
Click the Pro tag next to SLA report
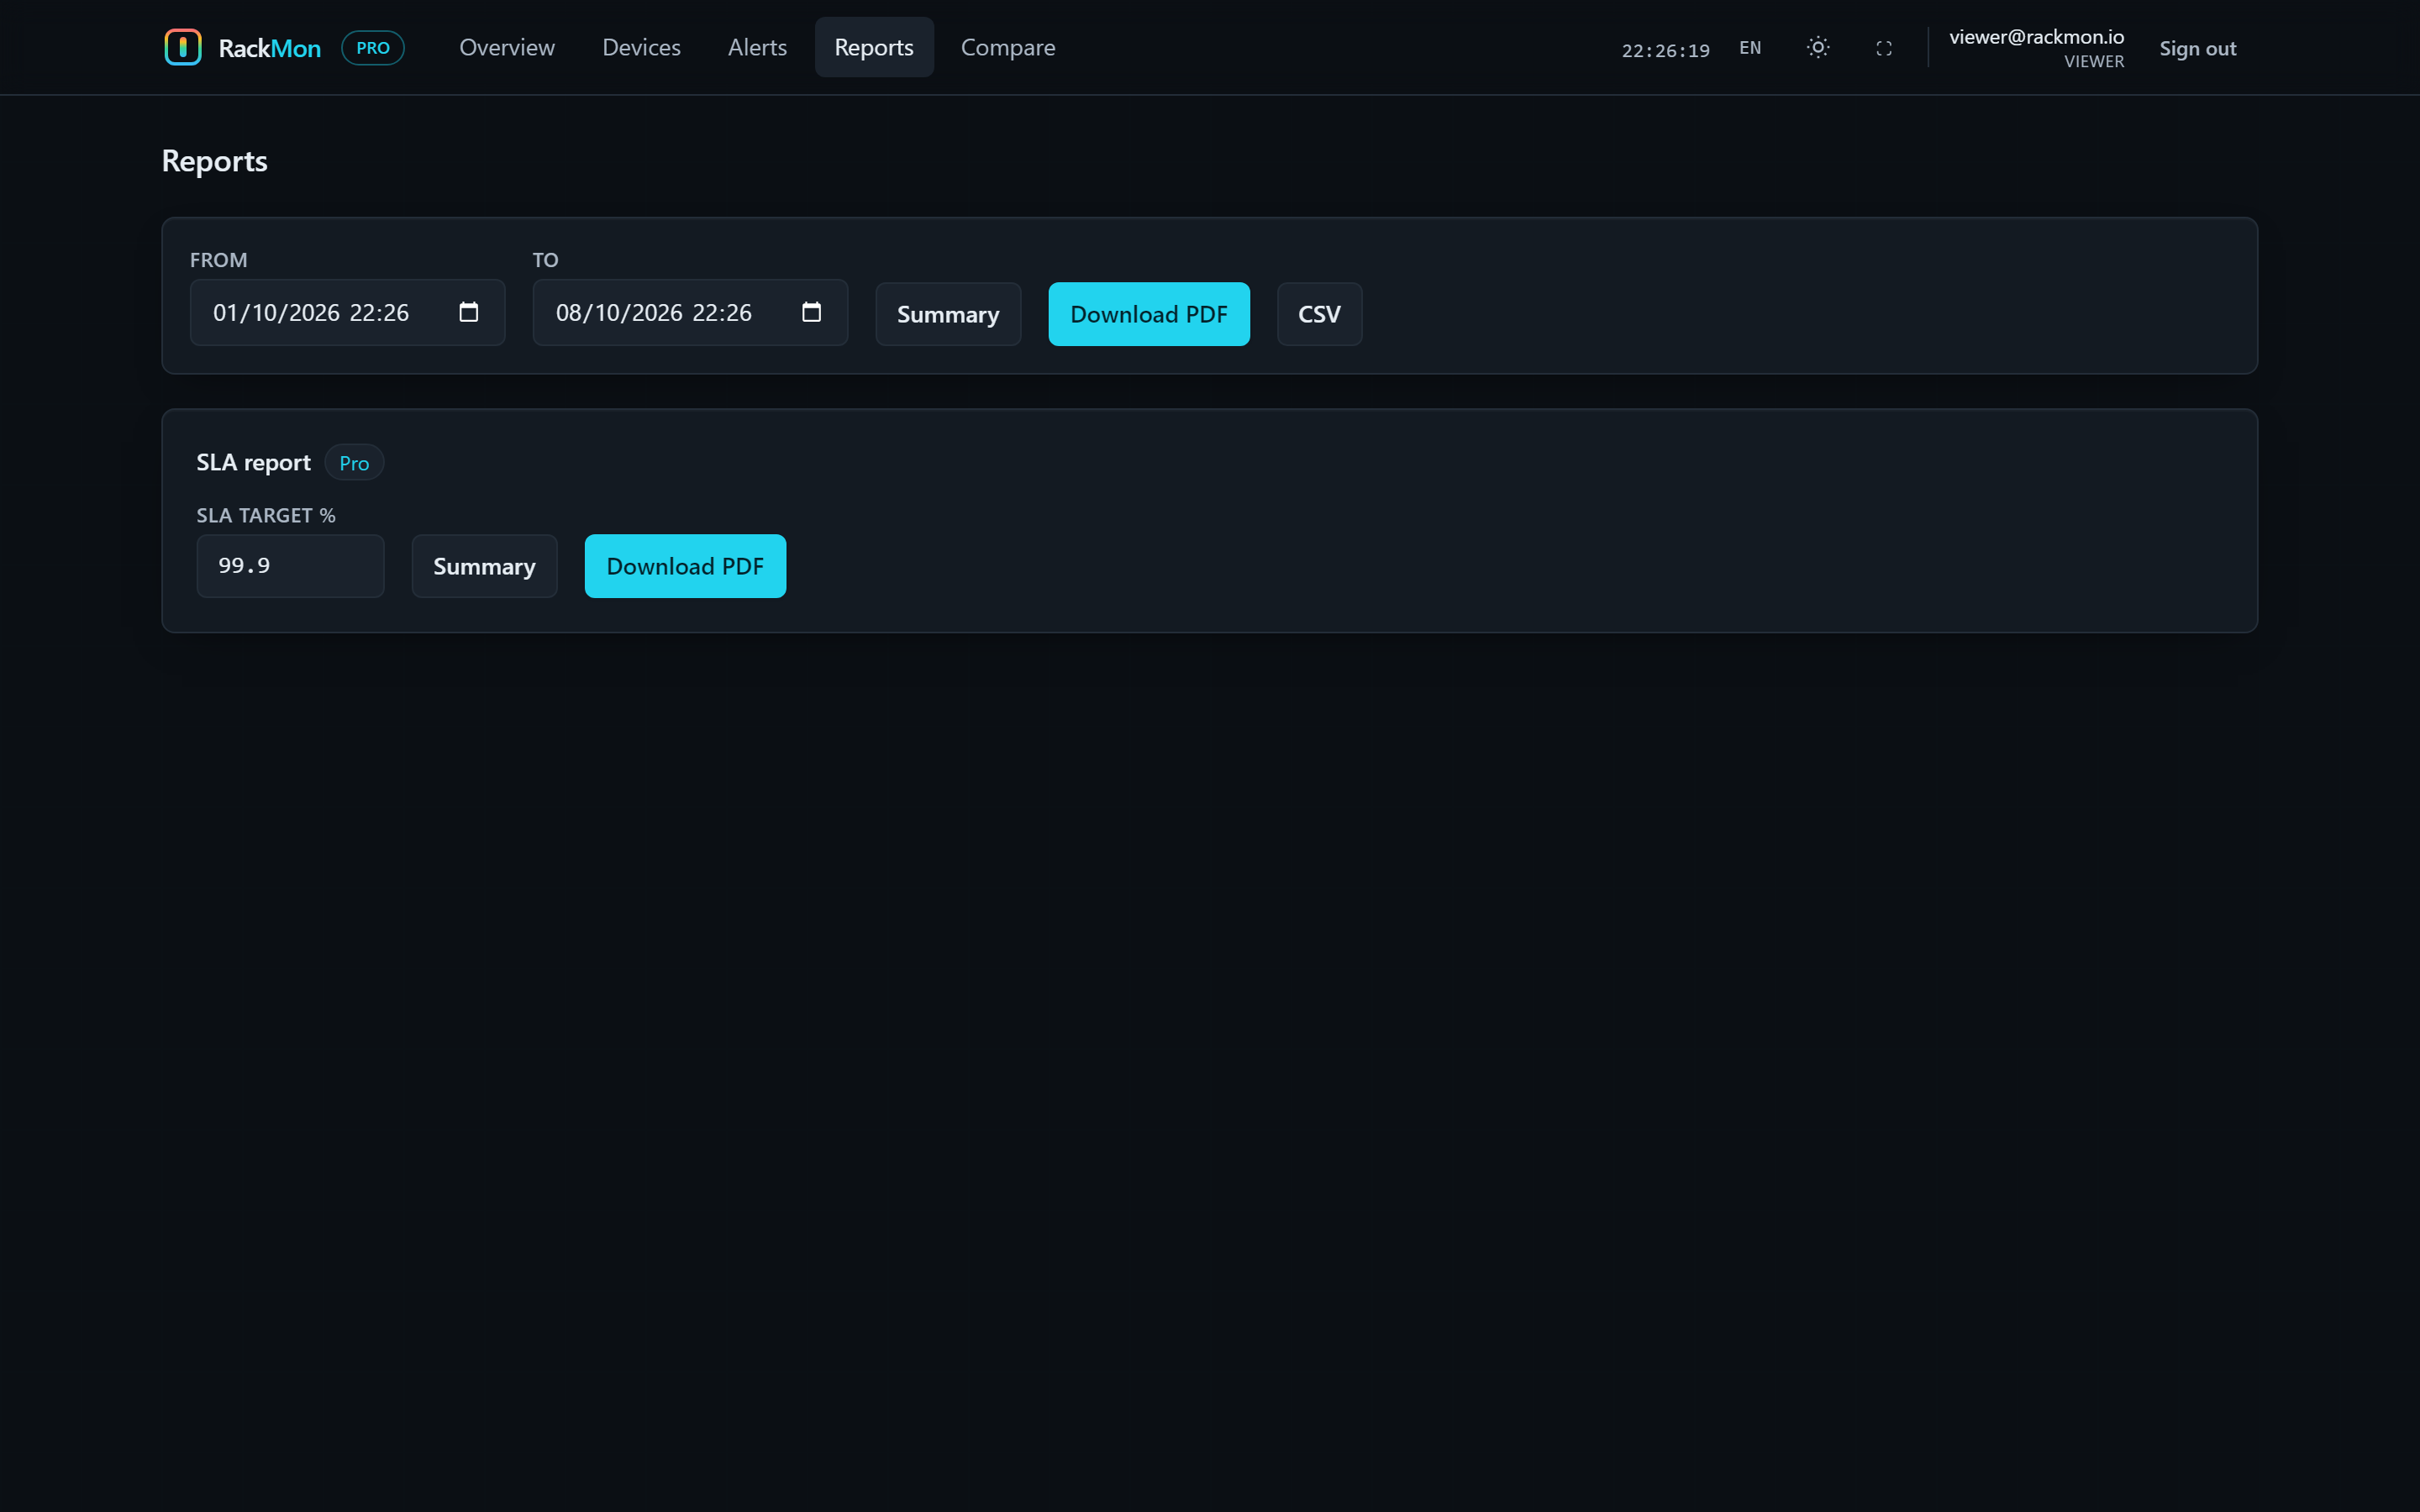[354, 463]
